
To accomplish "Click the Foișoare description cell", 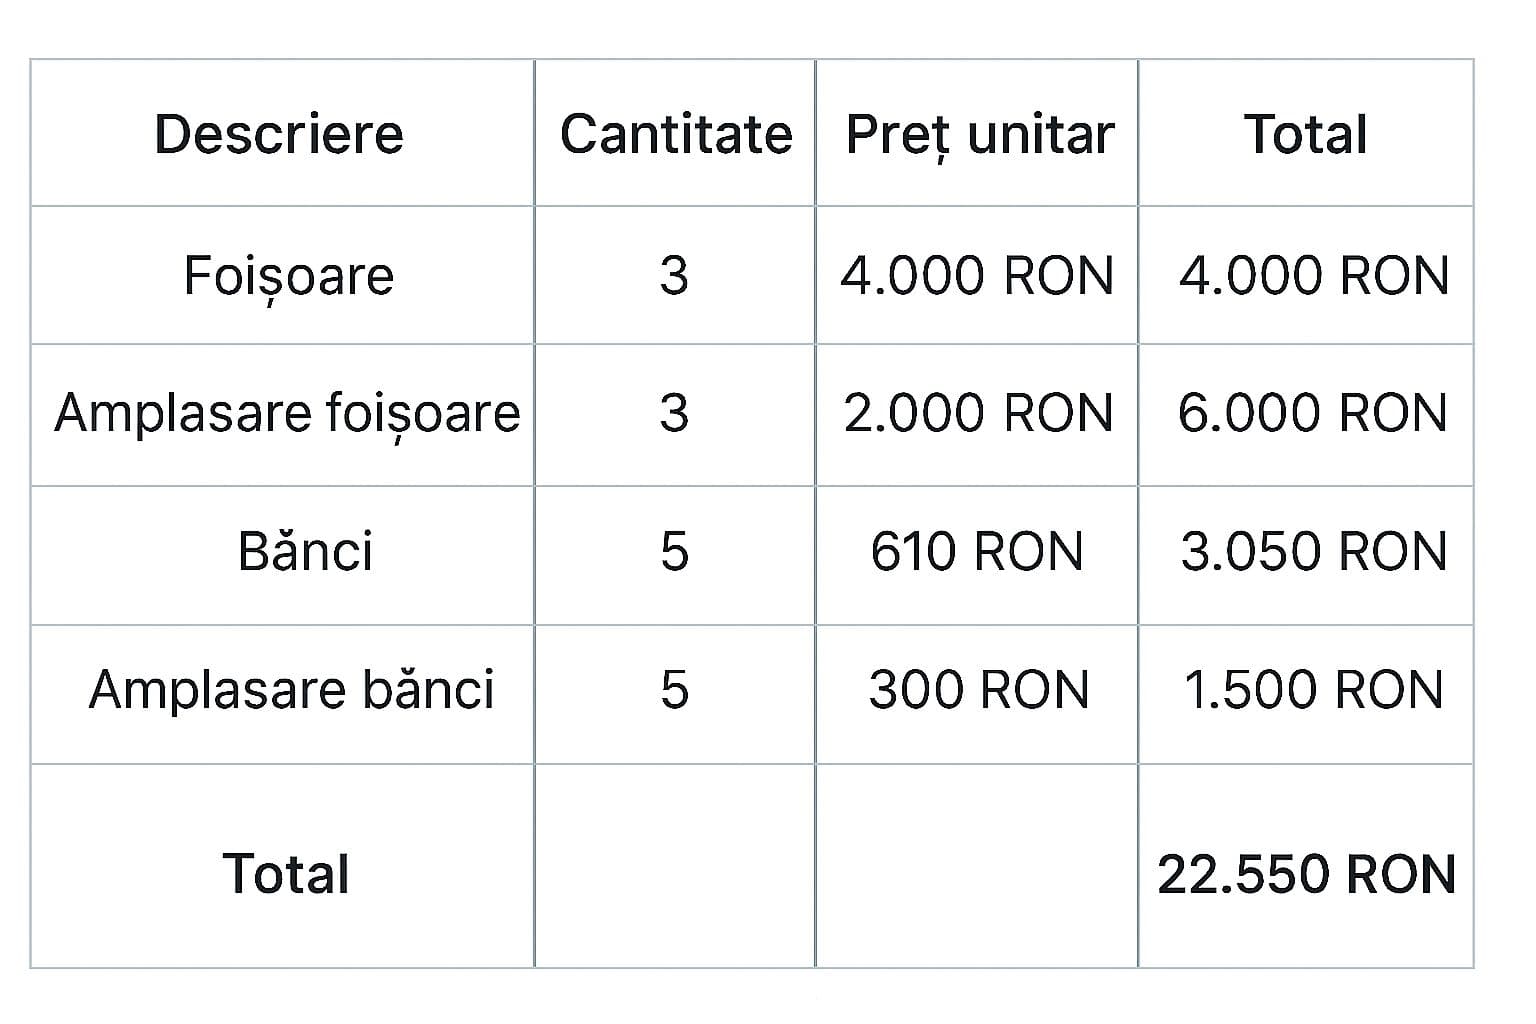I will [288, 276].
